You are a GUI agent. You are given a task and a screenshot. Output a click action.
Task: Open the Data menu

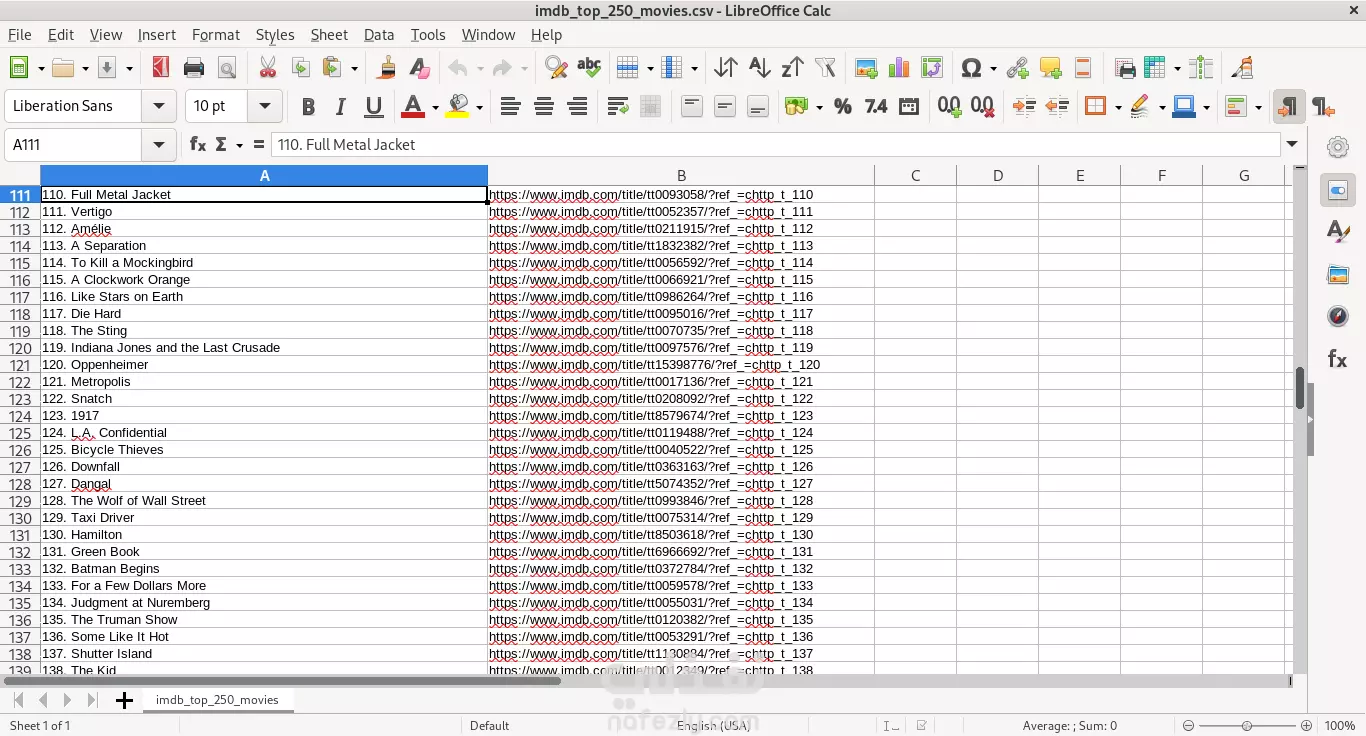tap(379, 34)
